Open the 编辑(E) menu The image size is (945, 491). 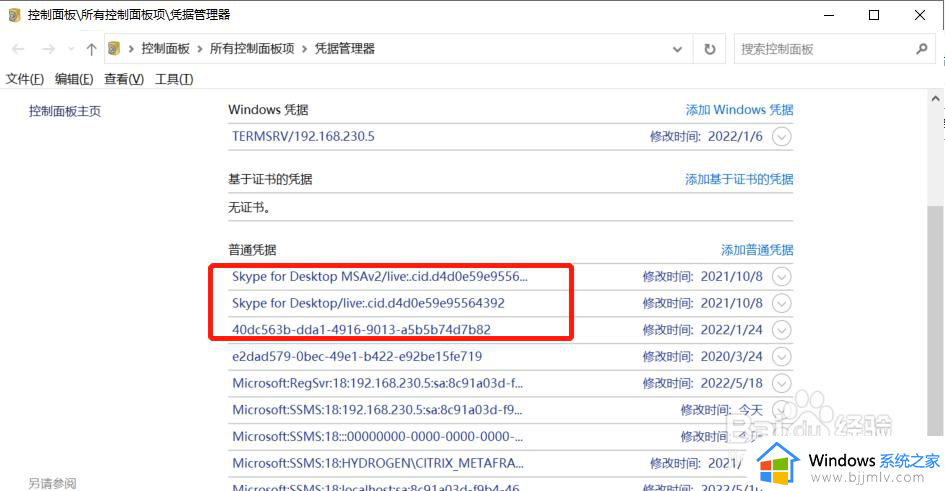click(74, 79)
